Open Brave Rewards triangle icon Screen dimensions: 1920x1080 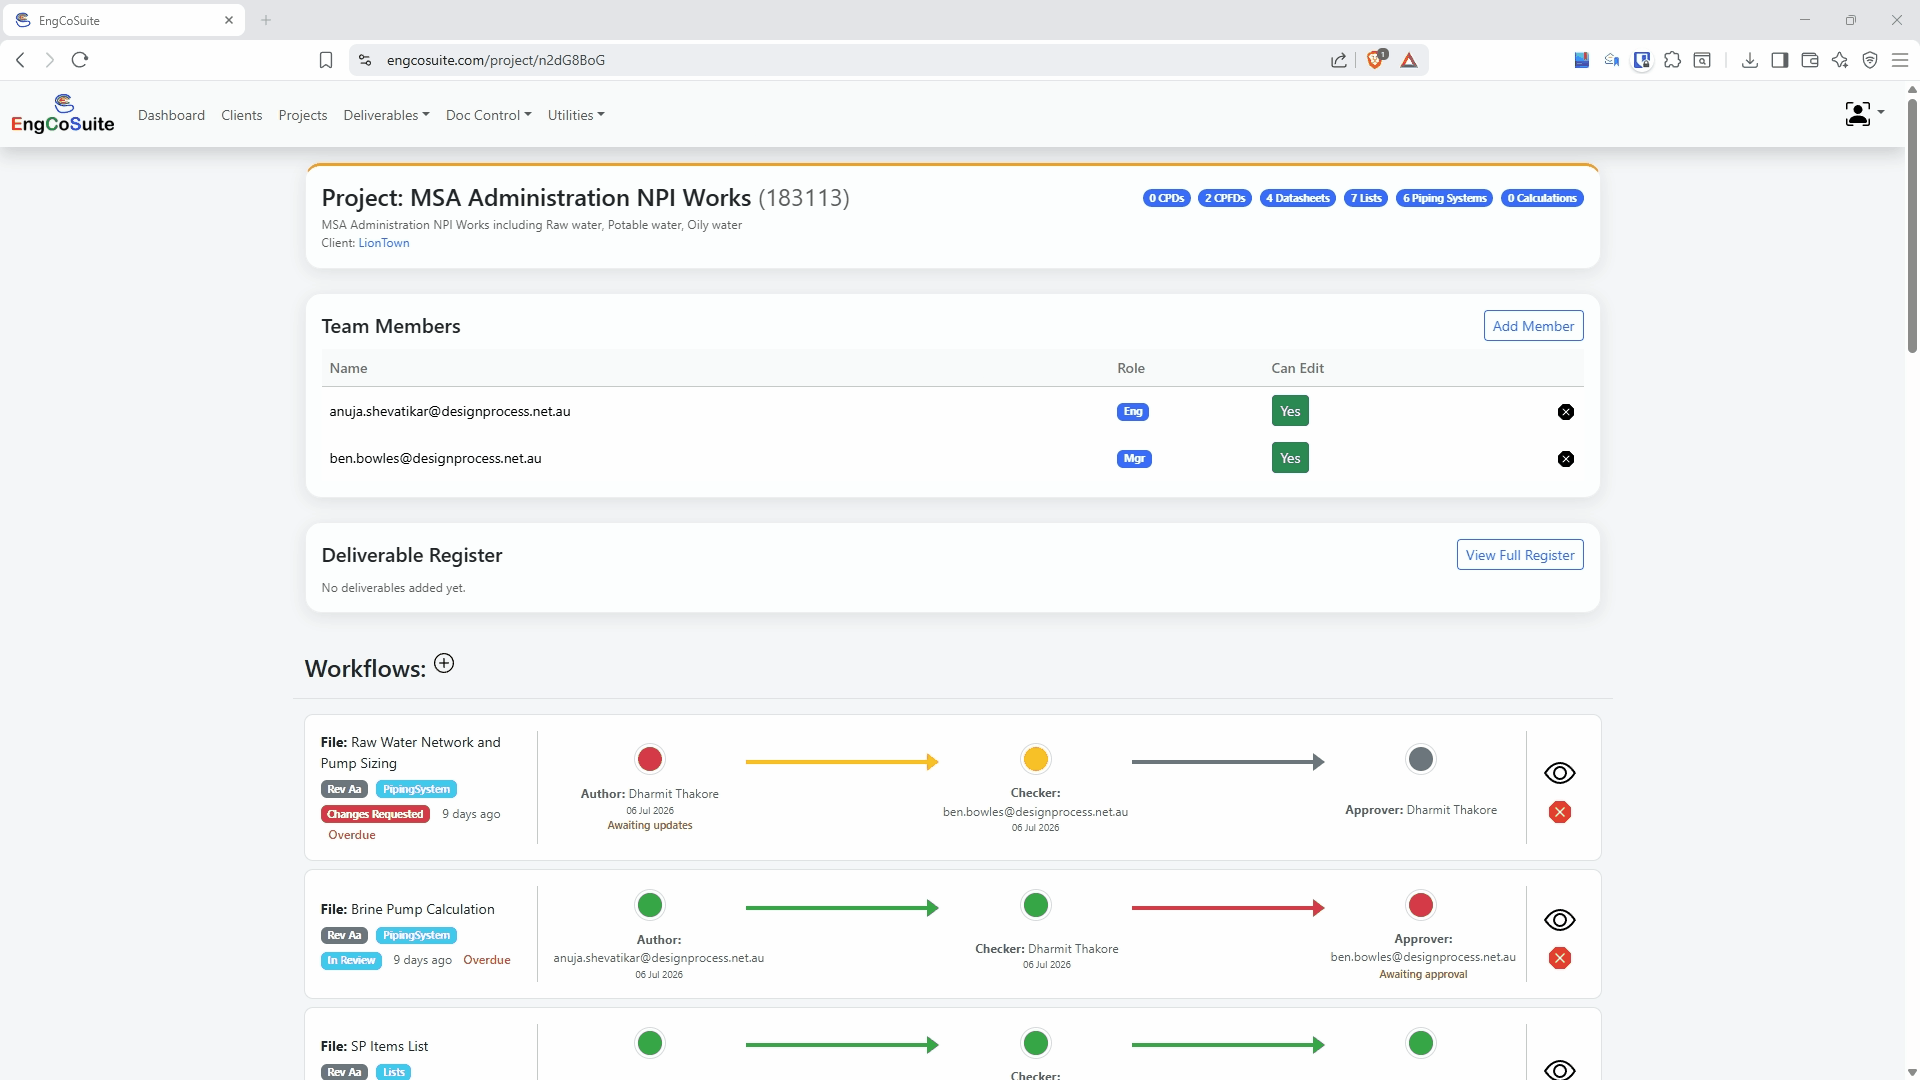[x=1409, y=60]
